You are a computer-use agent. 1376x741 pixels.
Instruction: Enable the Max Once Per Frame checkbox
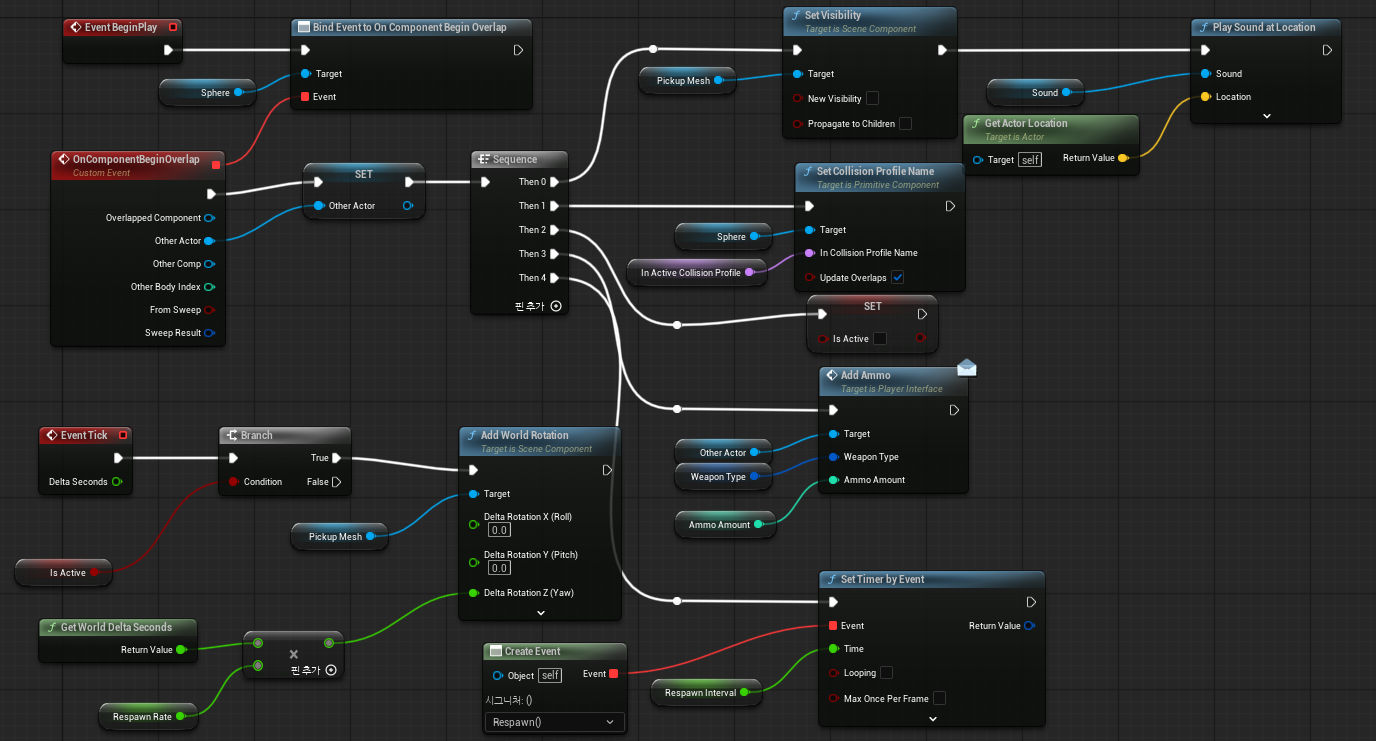939,698
